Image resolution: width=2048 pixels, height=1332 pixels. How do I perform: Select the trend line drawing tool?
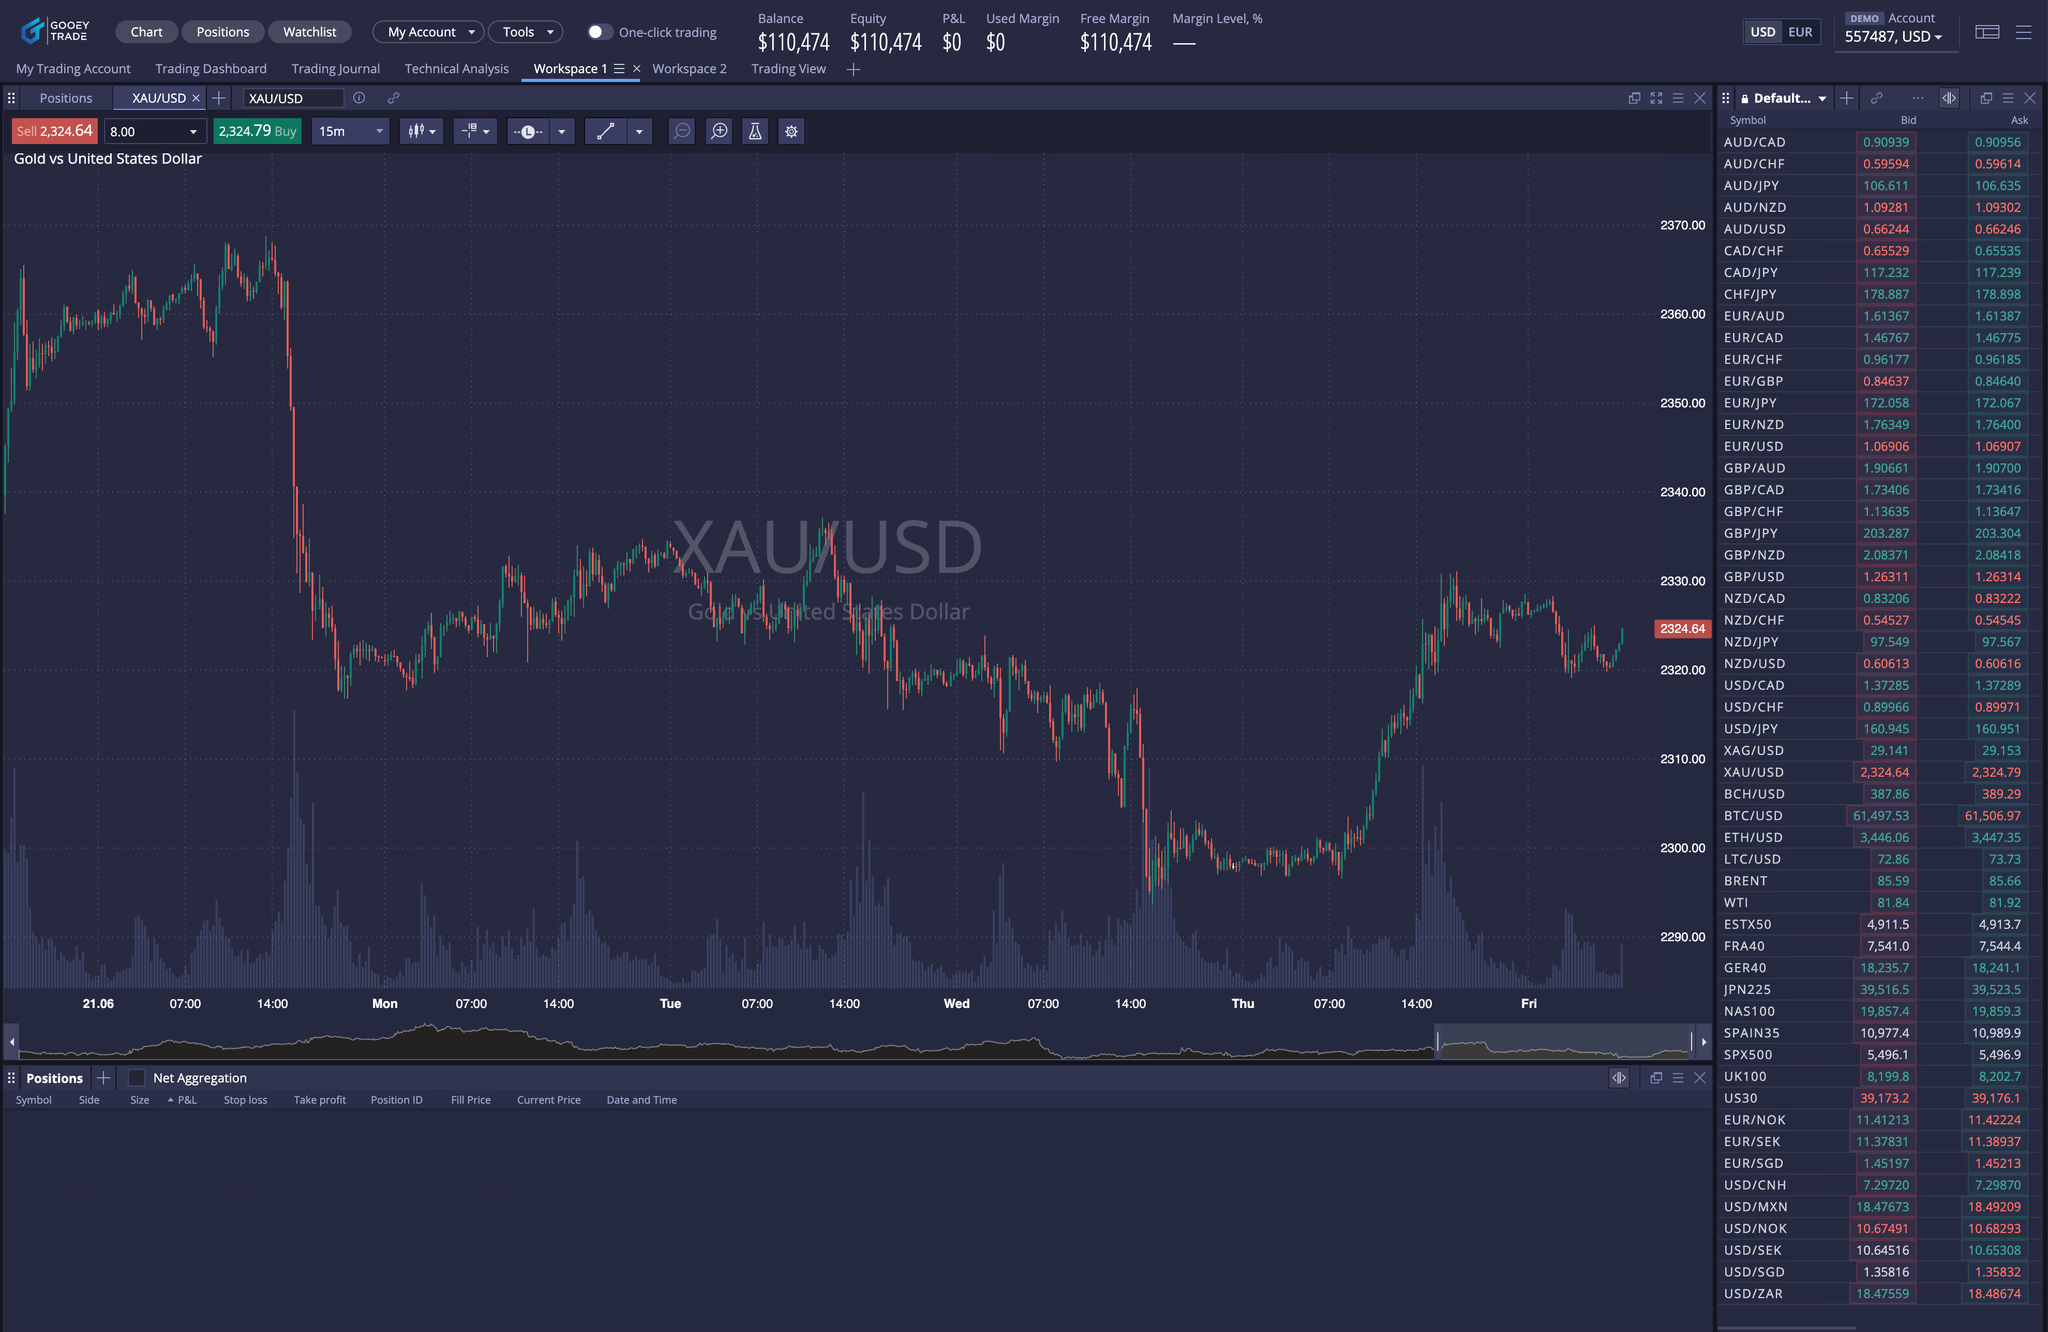[604, 131]
